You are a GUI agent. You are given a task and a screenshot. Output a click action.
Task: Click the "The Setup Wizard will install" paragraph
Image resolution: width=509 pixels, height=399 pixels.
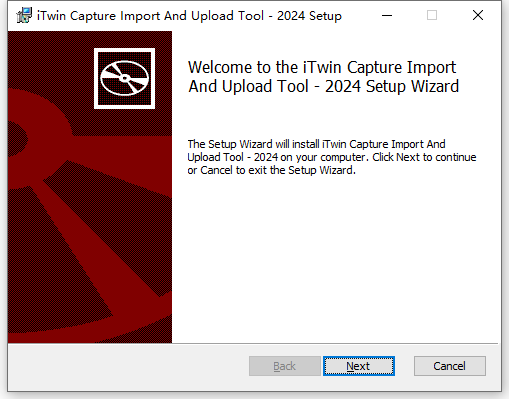coord(332,157)
